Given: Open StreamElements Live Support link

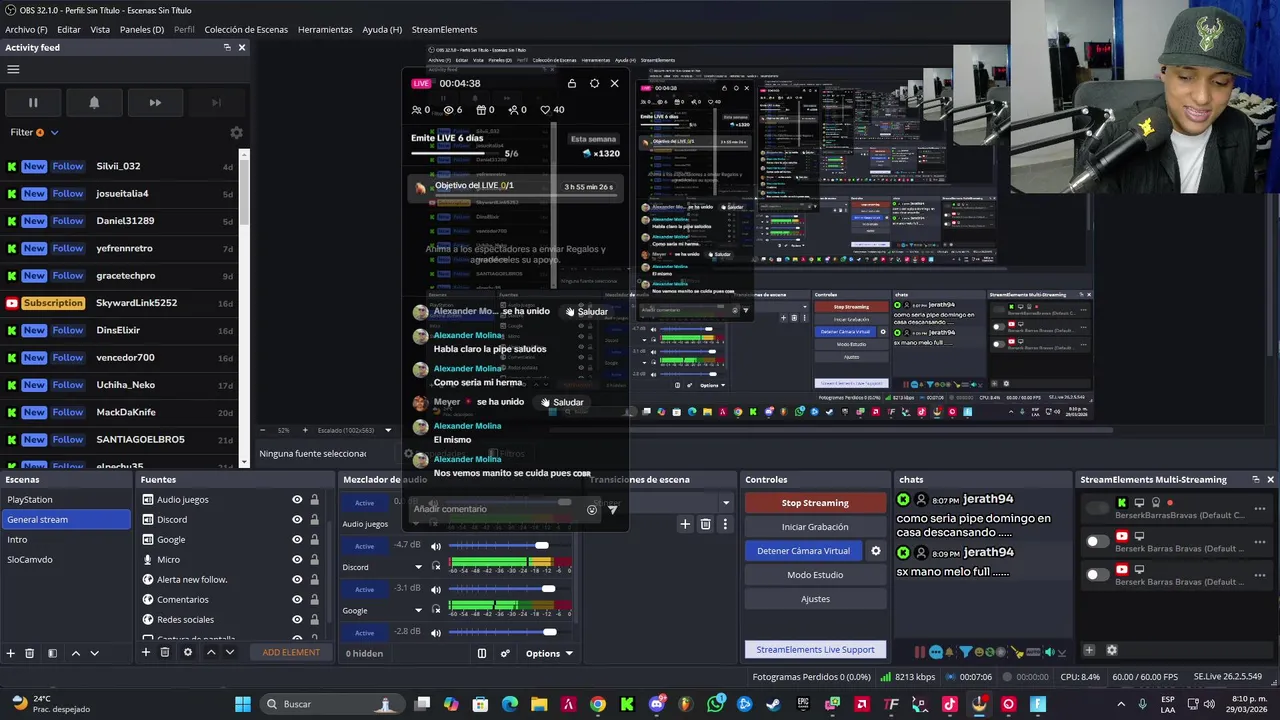Looking at the screenshot, I should point(815,650).
